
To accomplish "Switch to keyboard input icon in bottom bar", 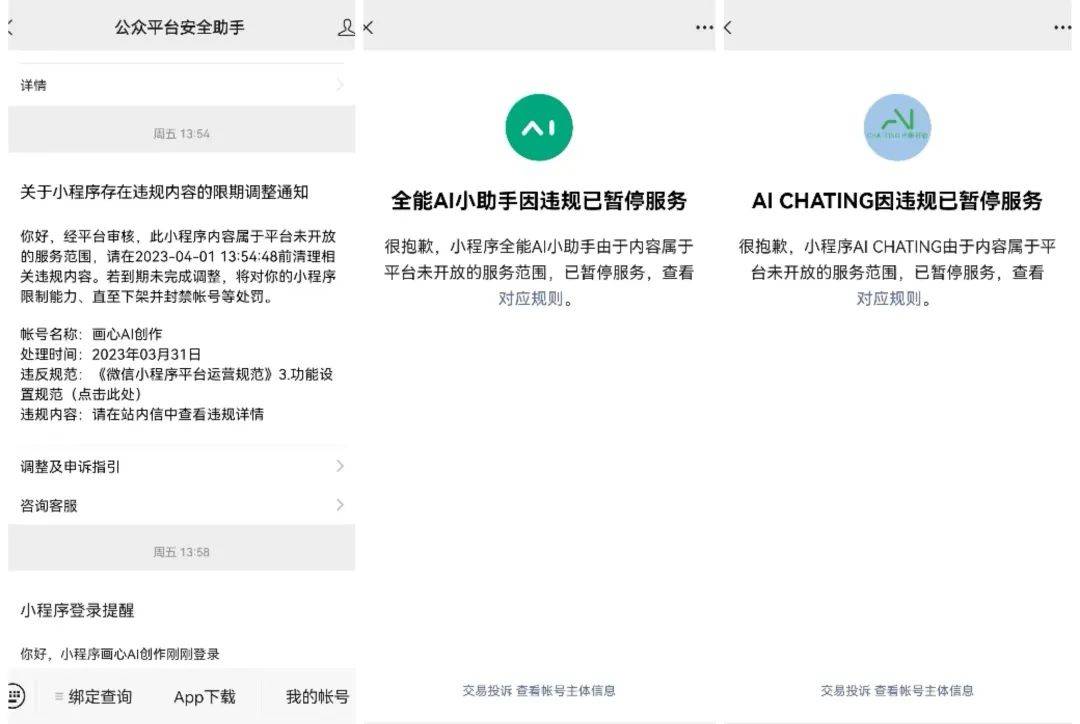I will 17,696.
